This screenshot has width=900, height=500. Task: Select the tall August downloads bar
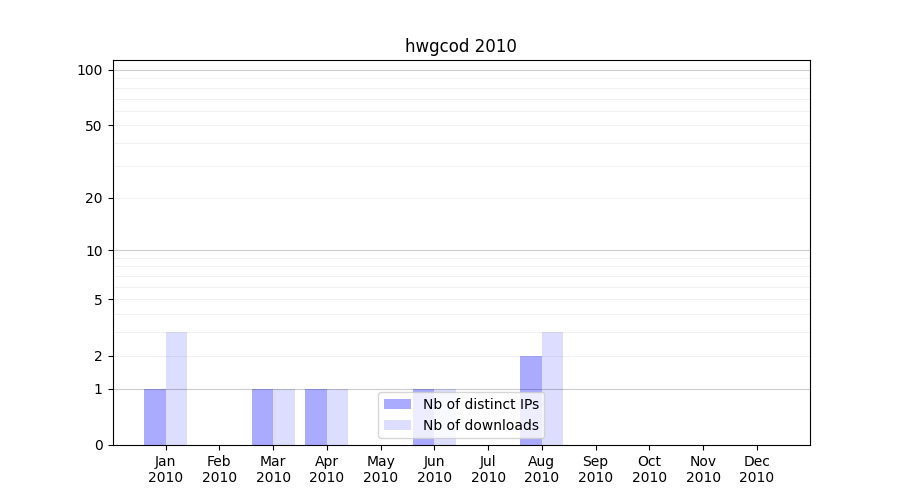pyautogui.click(x=552, y=388)
